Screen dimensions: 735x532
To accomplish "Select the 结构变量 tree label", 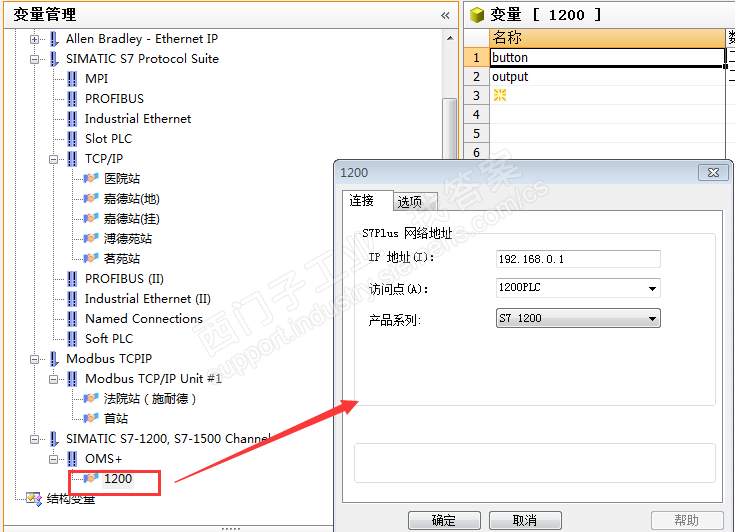I will 71,499.
